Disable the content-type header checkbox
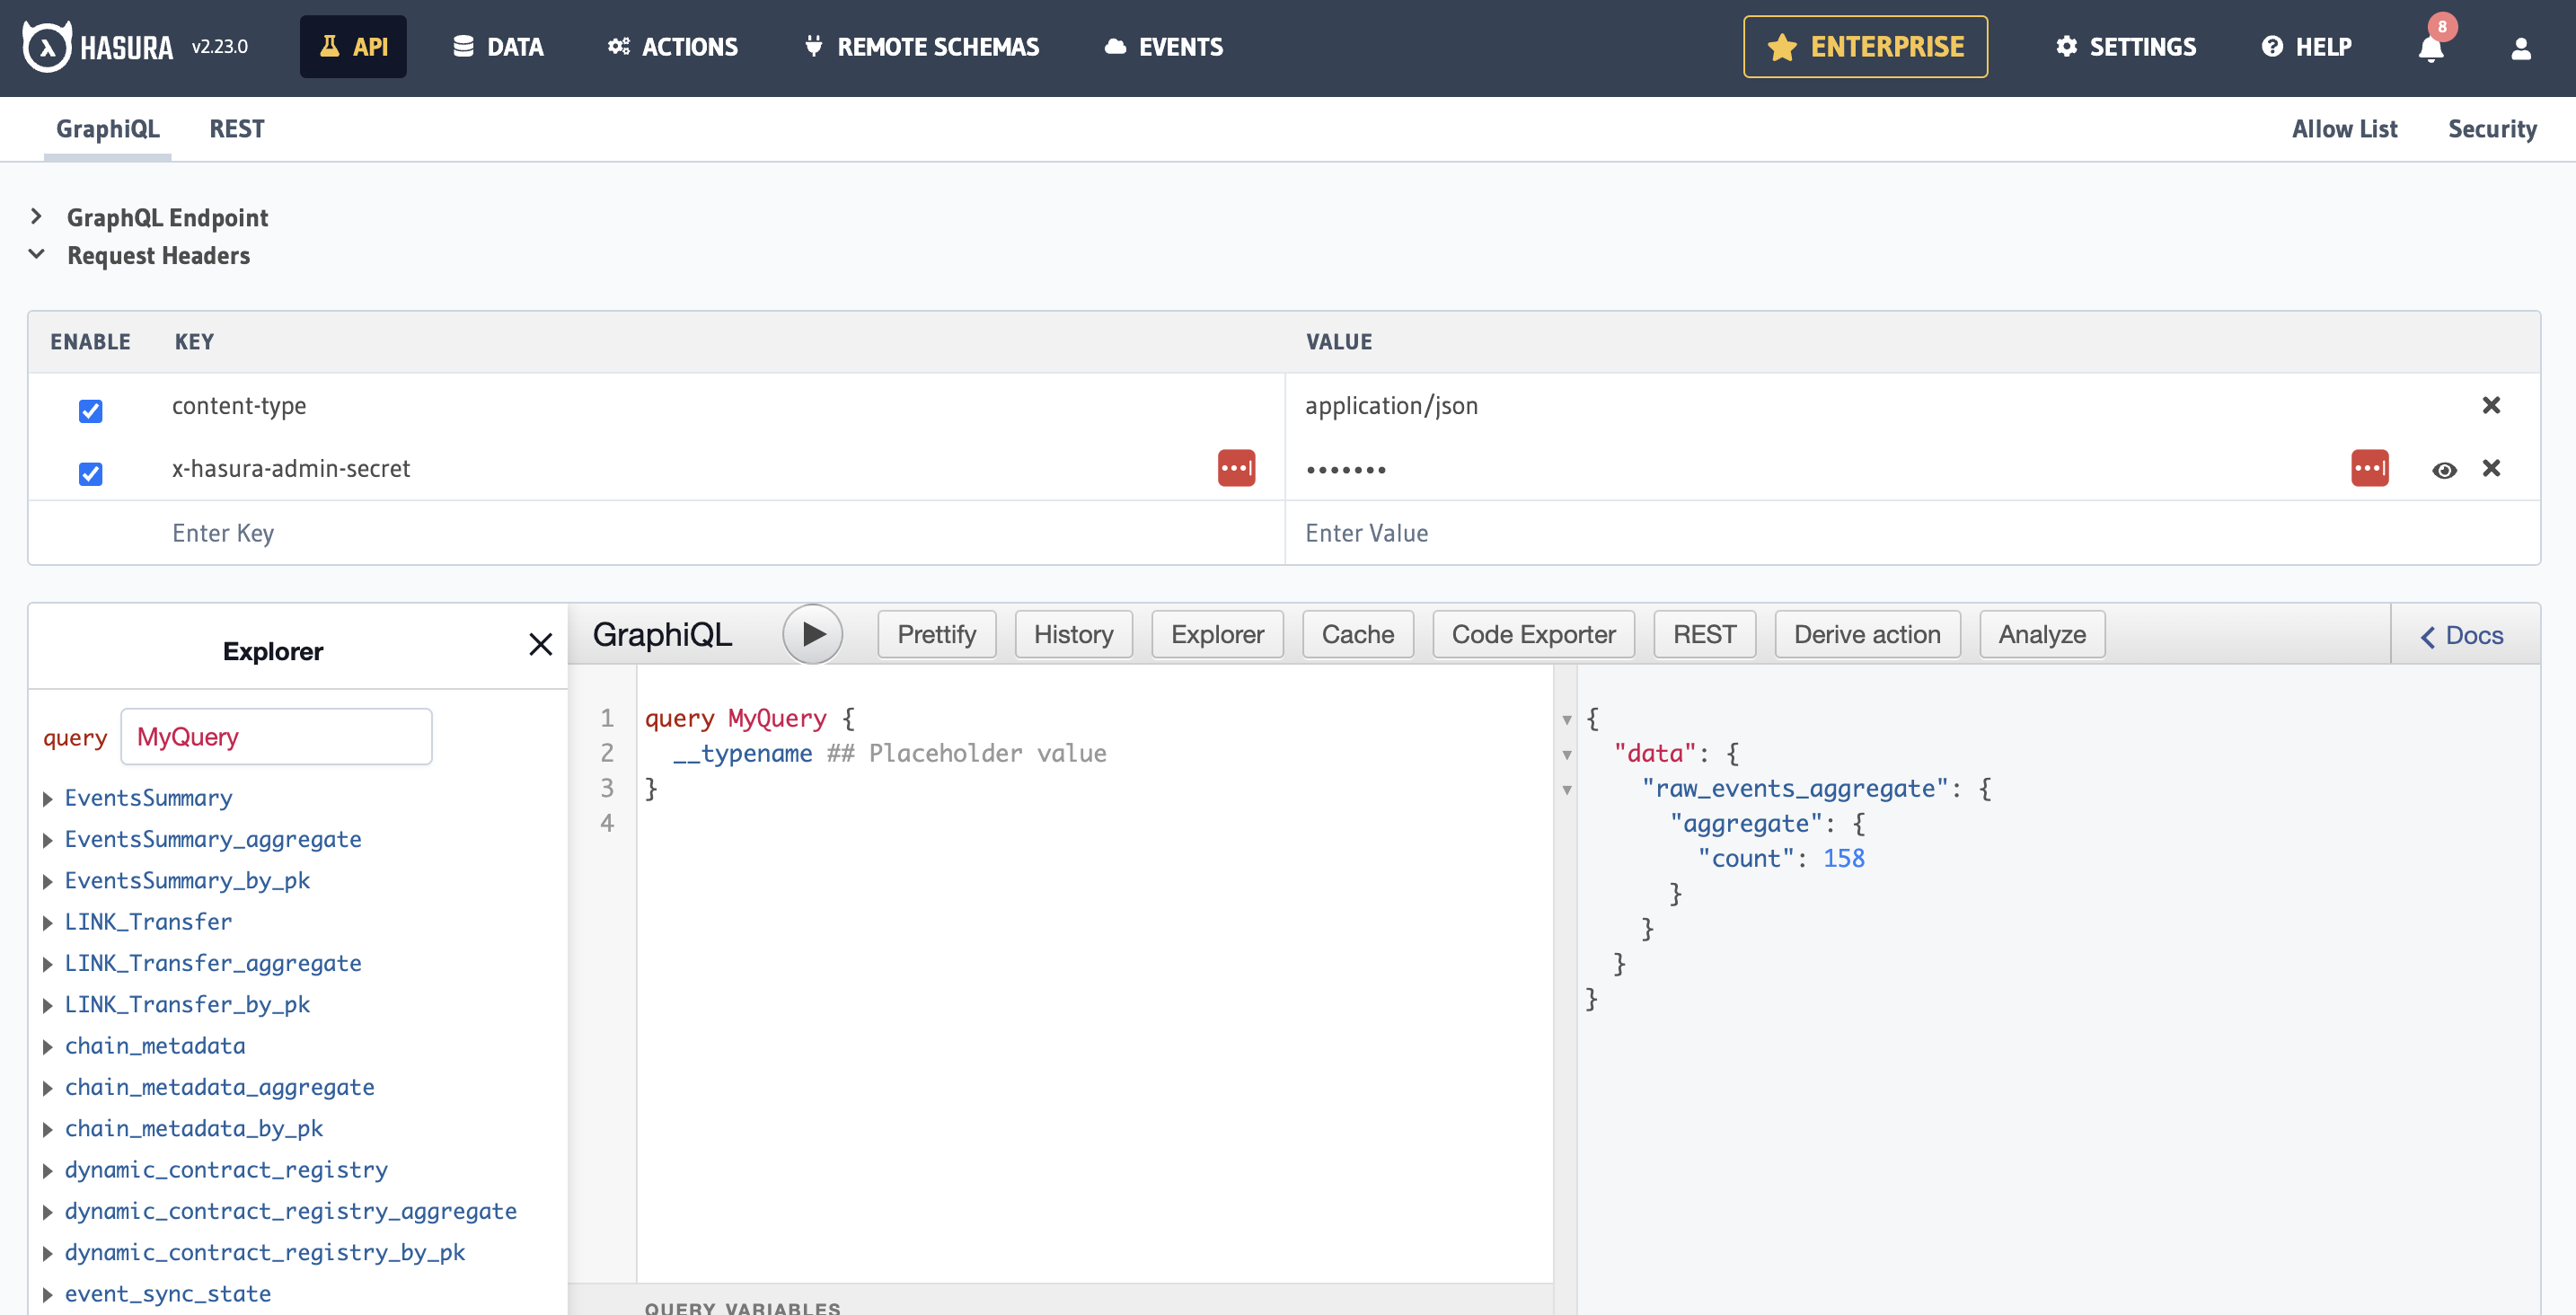2576x1315 pixels. coord(90,411)
